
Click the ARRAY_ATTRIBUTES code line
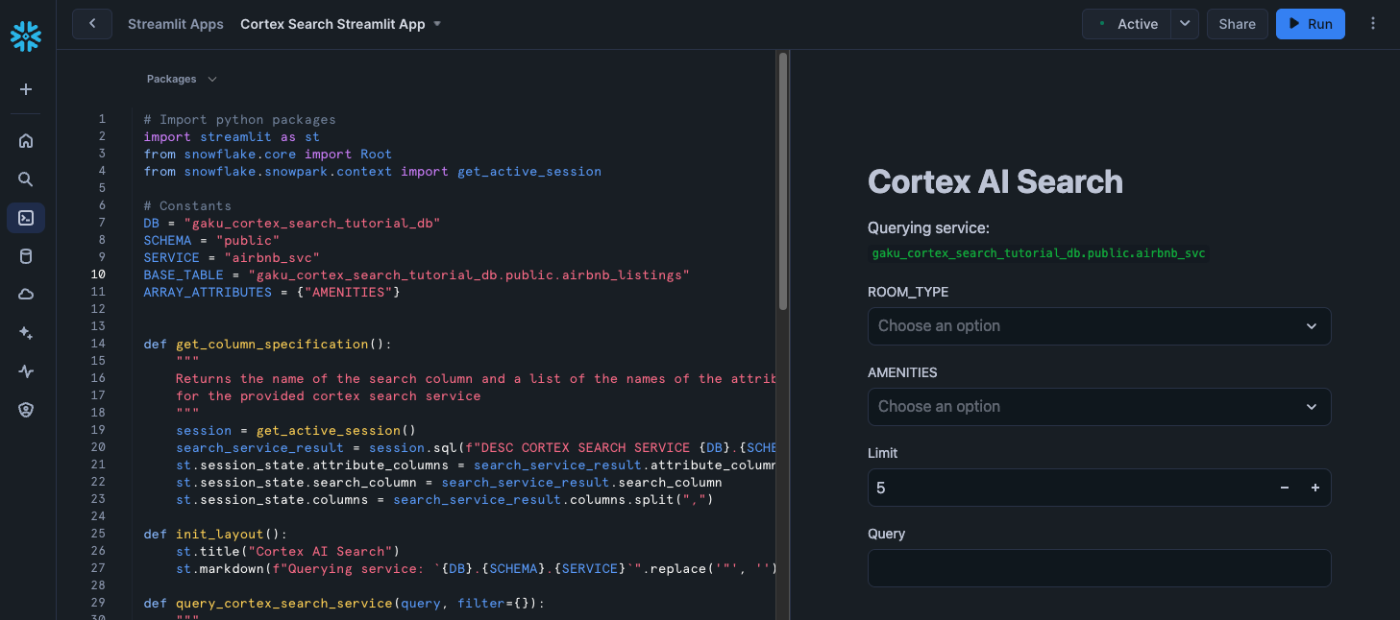(x=271, y=292)
